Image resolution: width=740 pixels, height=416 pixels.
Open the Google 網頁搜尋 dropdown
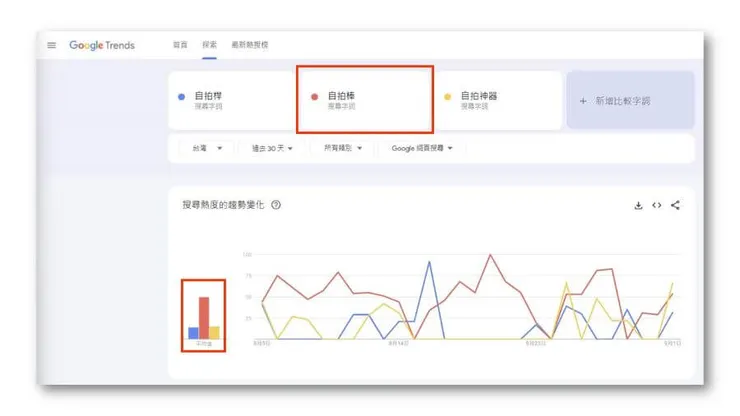[x=422, y=148]
